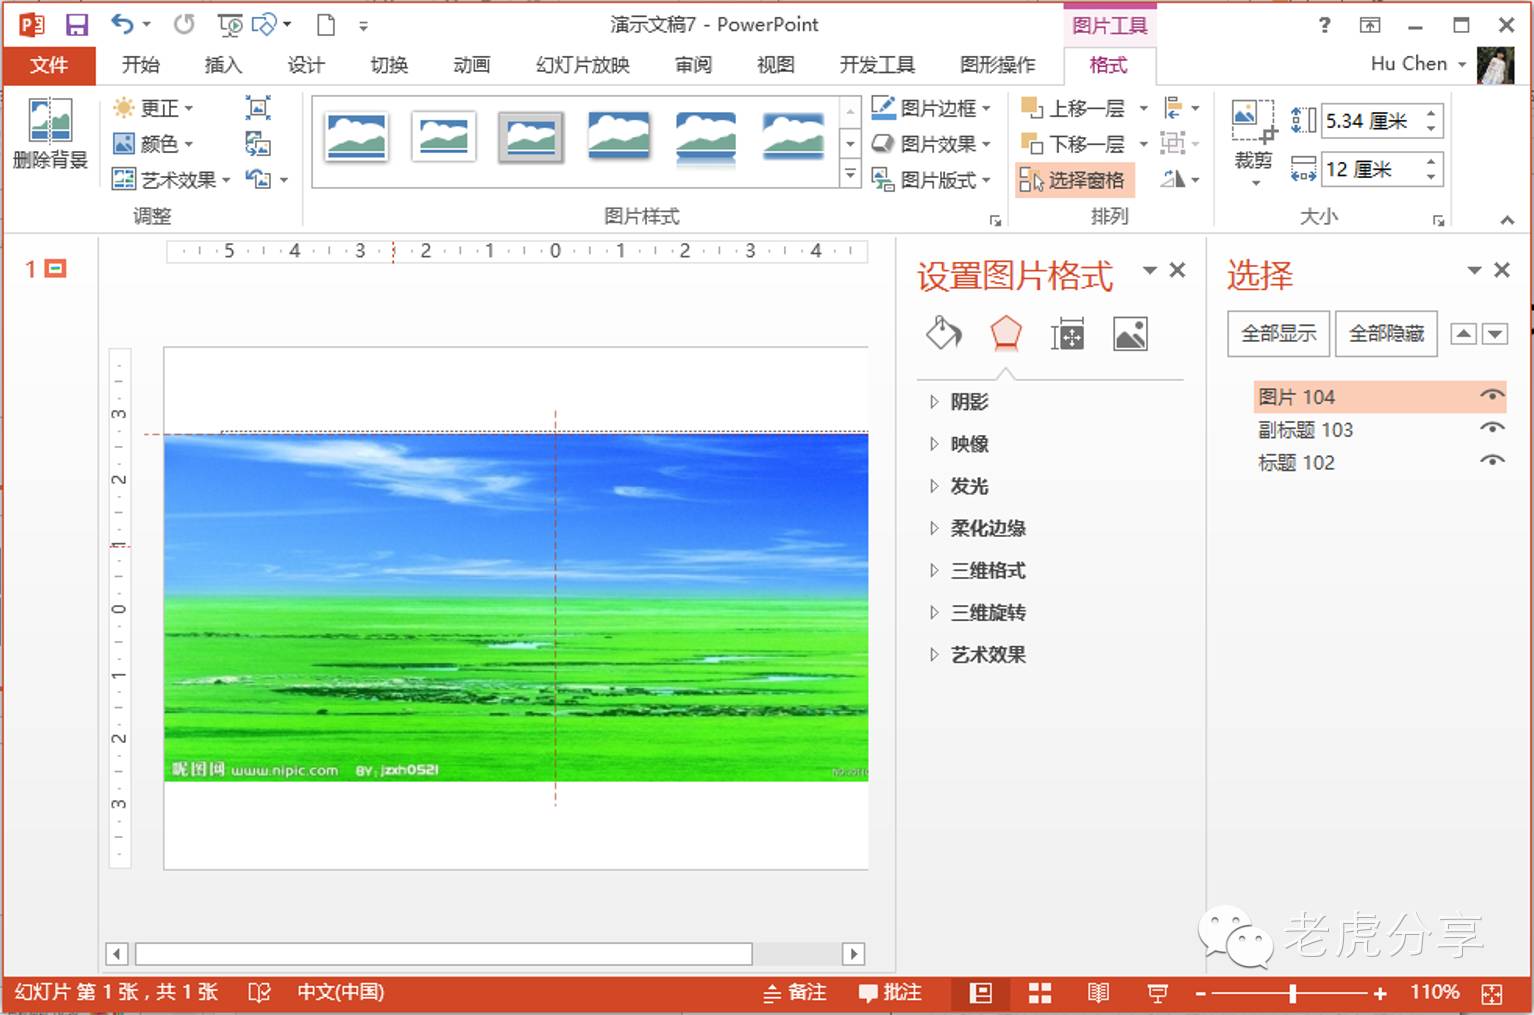The width and height of the screenshot is (1534, 1015).
Task: Click the zoom slider in status bar
Action: pos(1292,993)
